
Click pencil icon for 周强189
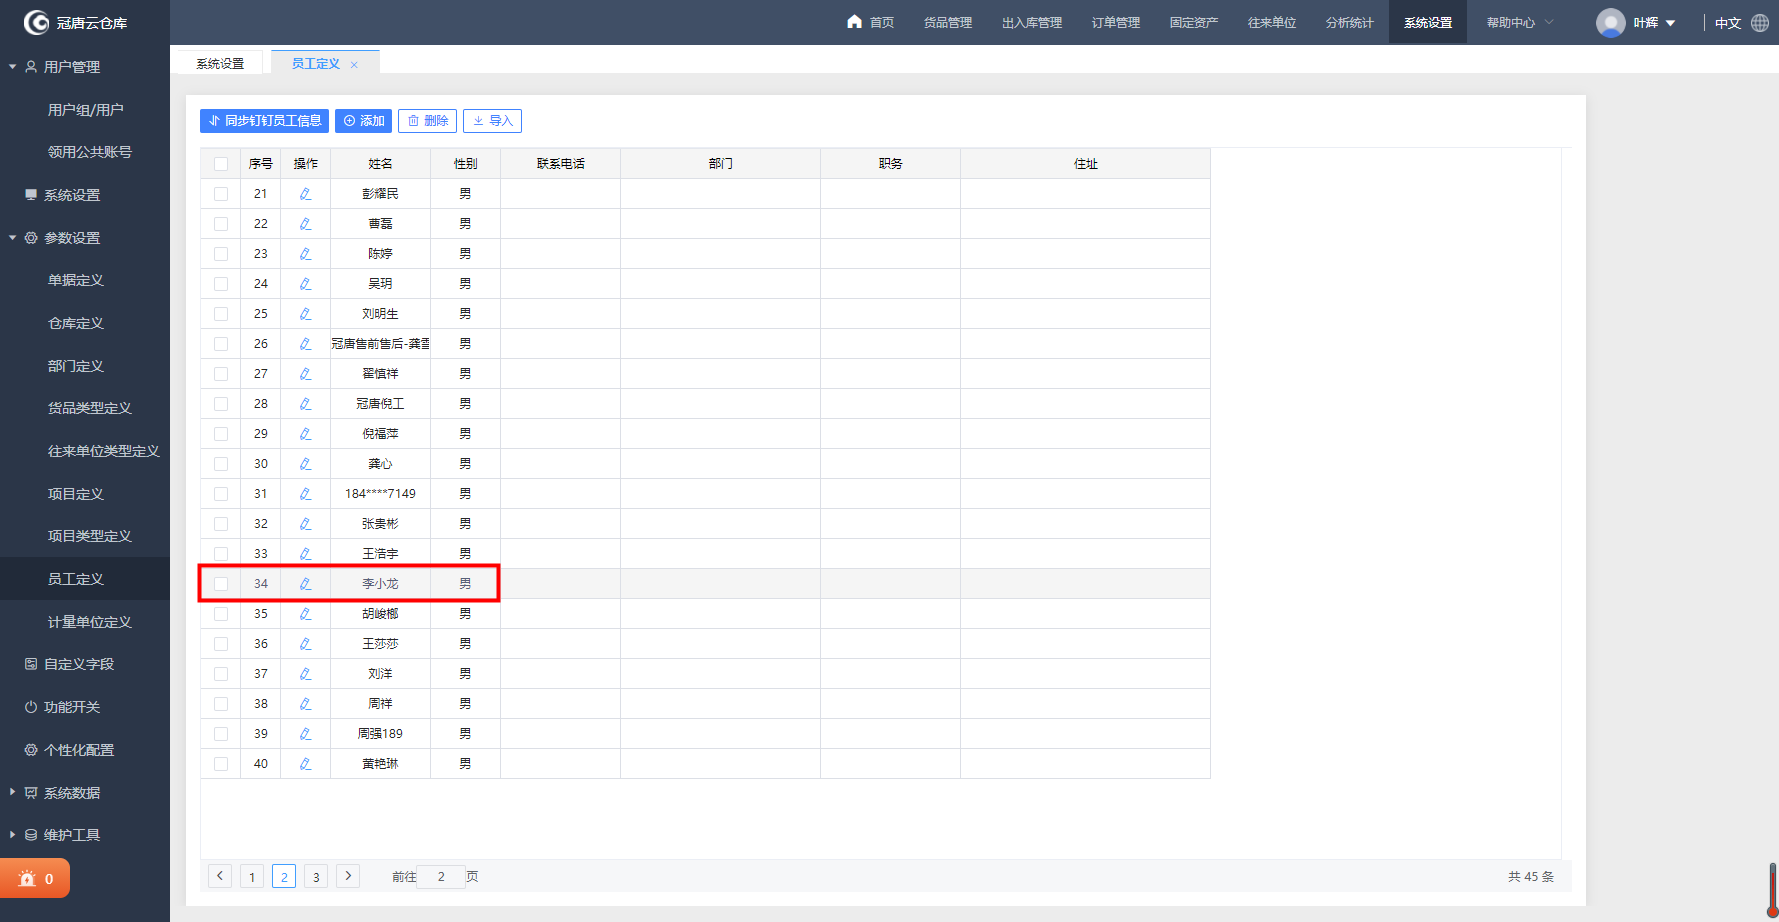[305, 734]
